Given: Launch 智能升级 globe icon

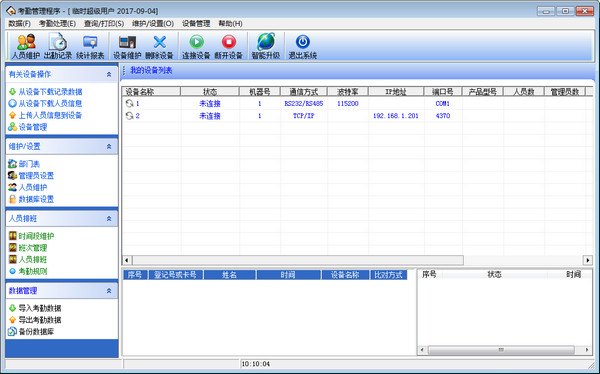Looking at the screenshot, I should pos(266,46).
